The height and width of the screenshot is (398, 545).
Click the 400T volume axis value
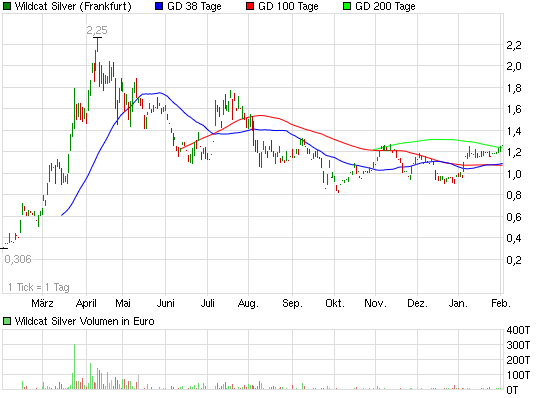pos(518,330)
